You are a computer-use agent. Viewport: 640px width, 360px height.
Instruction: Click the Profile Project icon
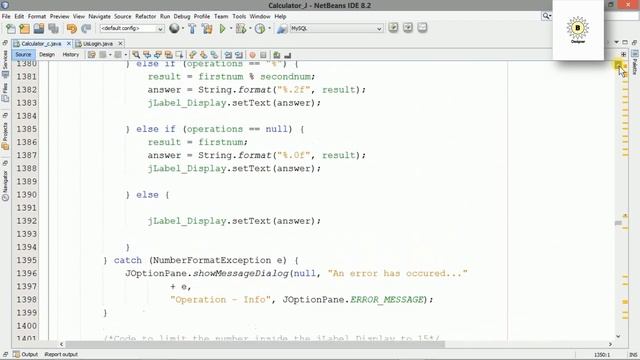260,29
